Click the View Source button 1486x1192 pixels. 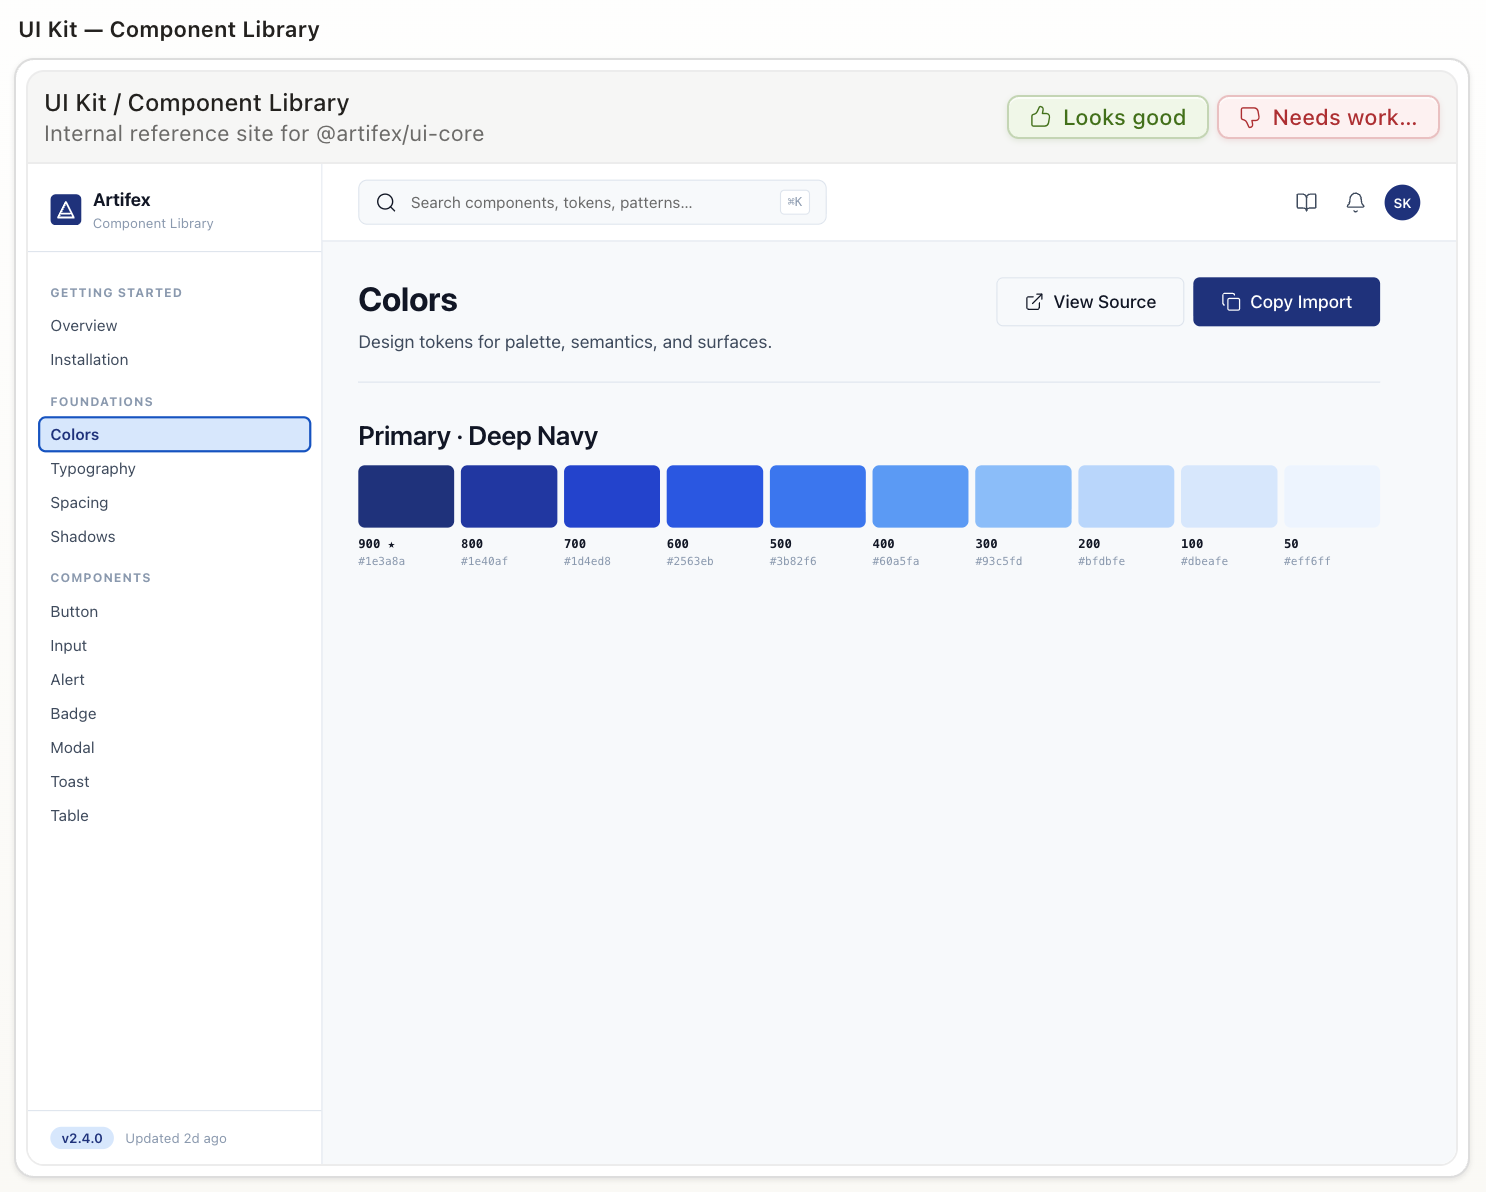(1090, 302)
